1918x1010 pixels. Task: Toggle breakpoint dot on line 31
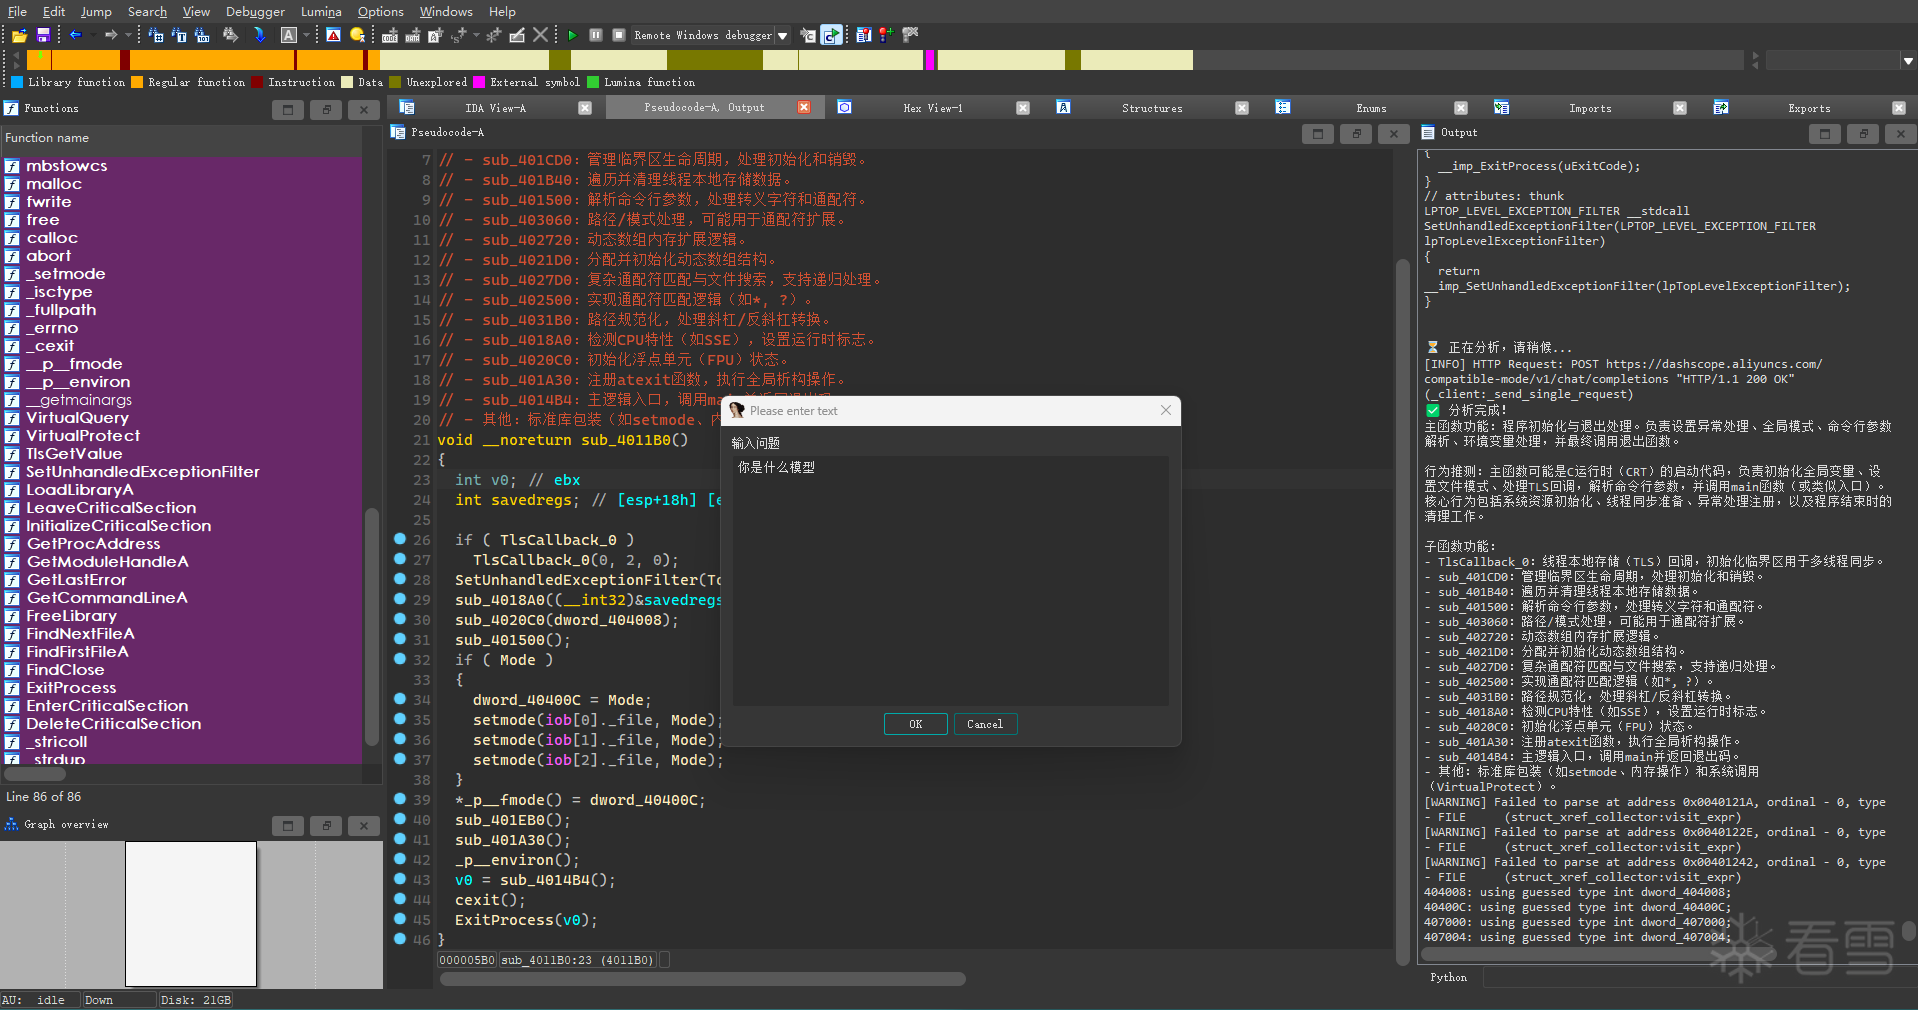(x=400, y=639)
